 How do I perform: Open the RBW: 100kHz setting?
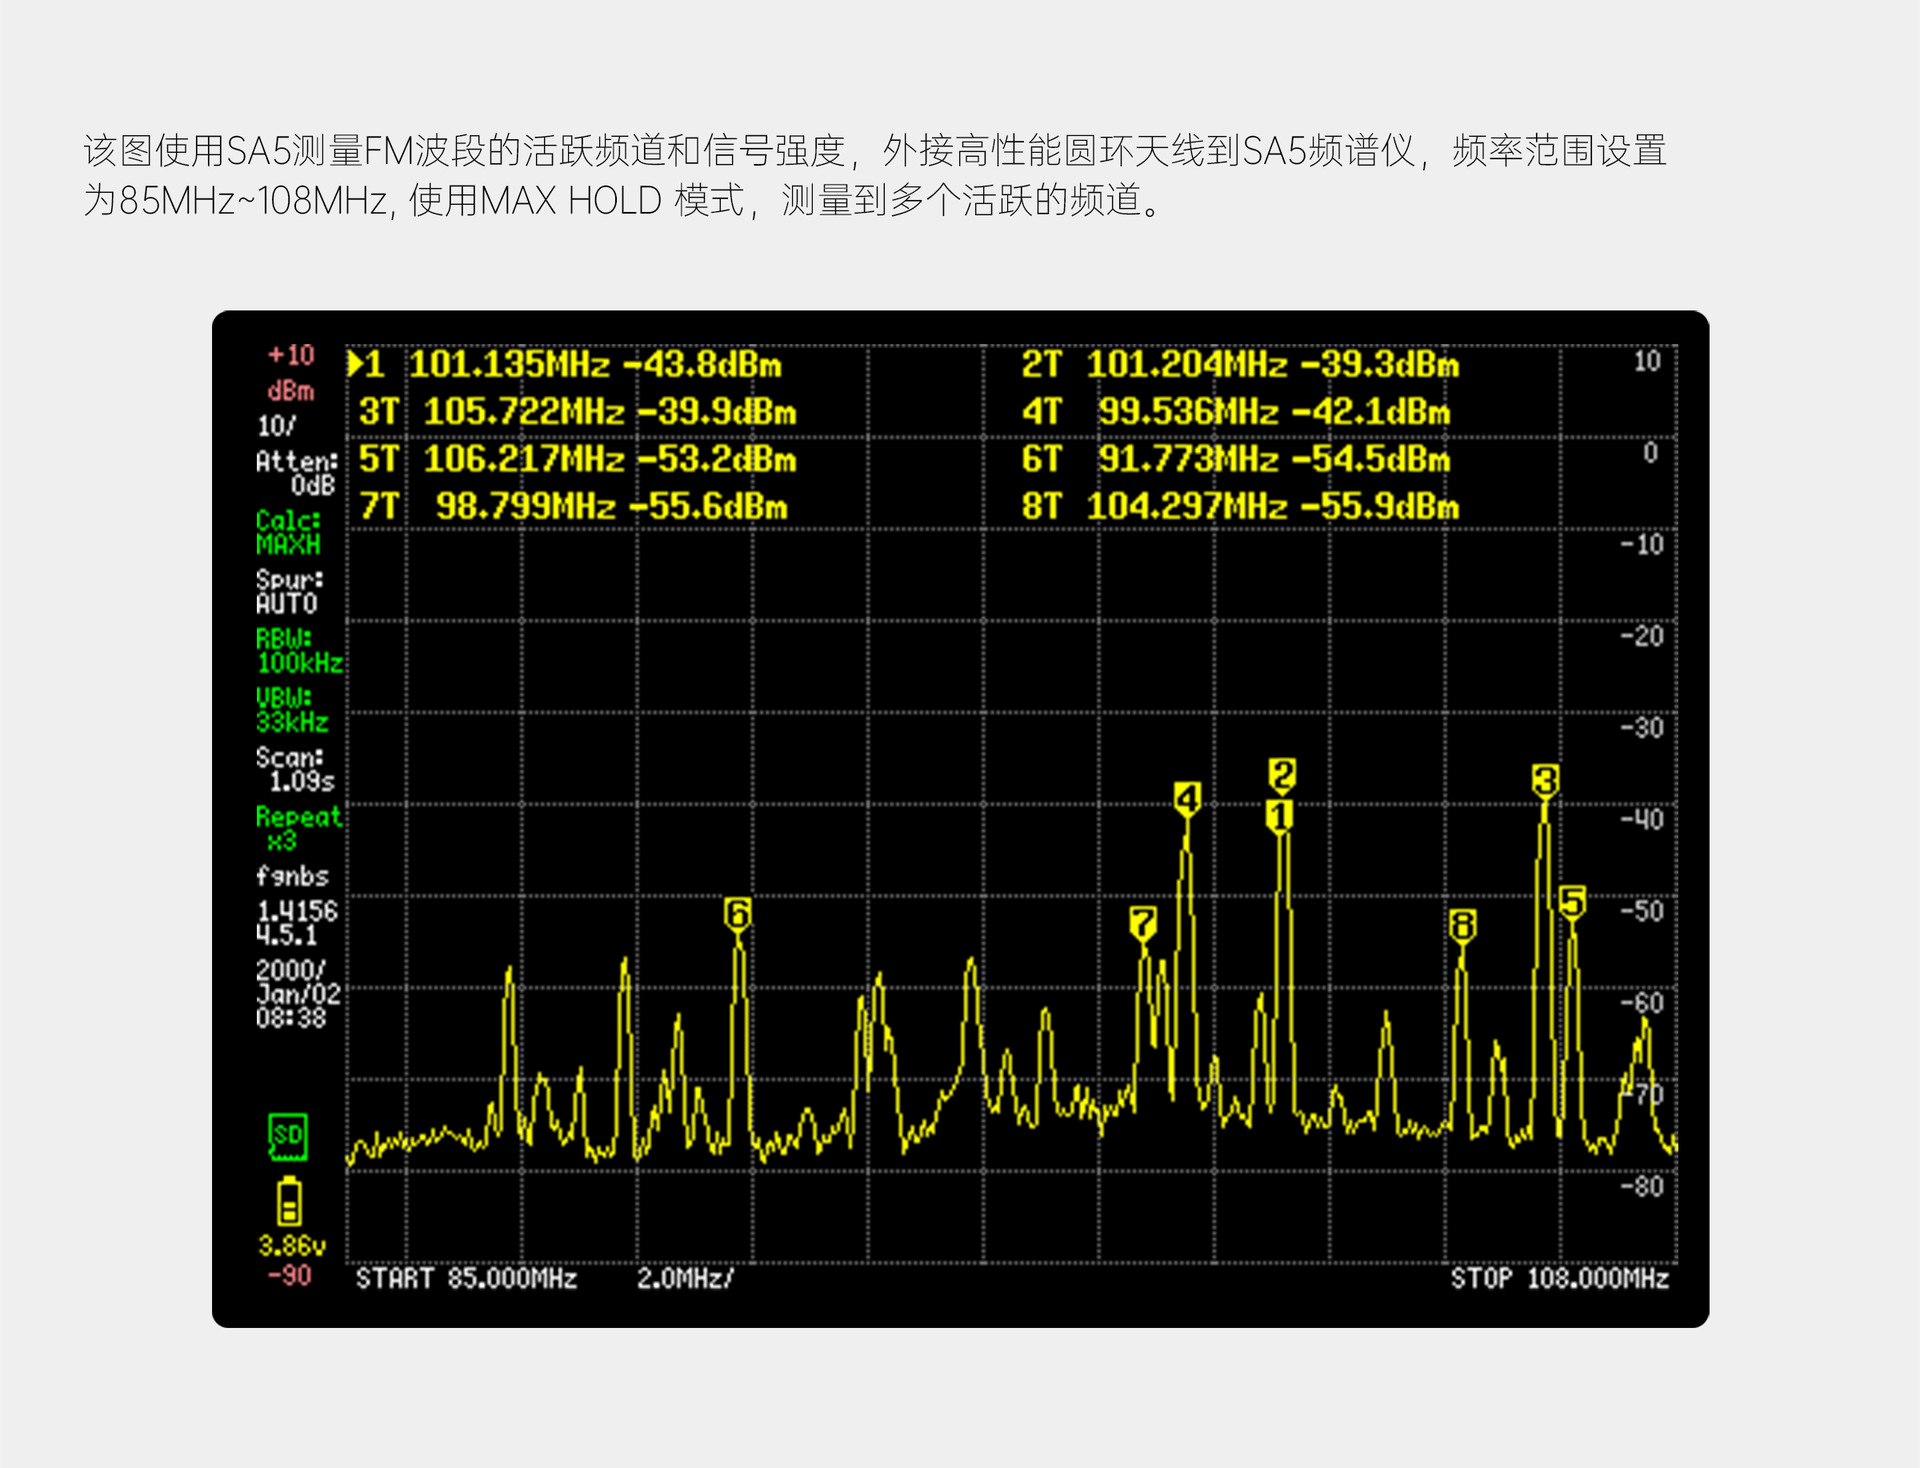[x=298, y=651]
